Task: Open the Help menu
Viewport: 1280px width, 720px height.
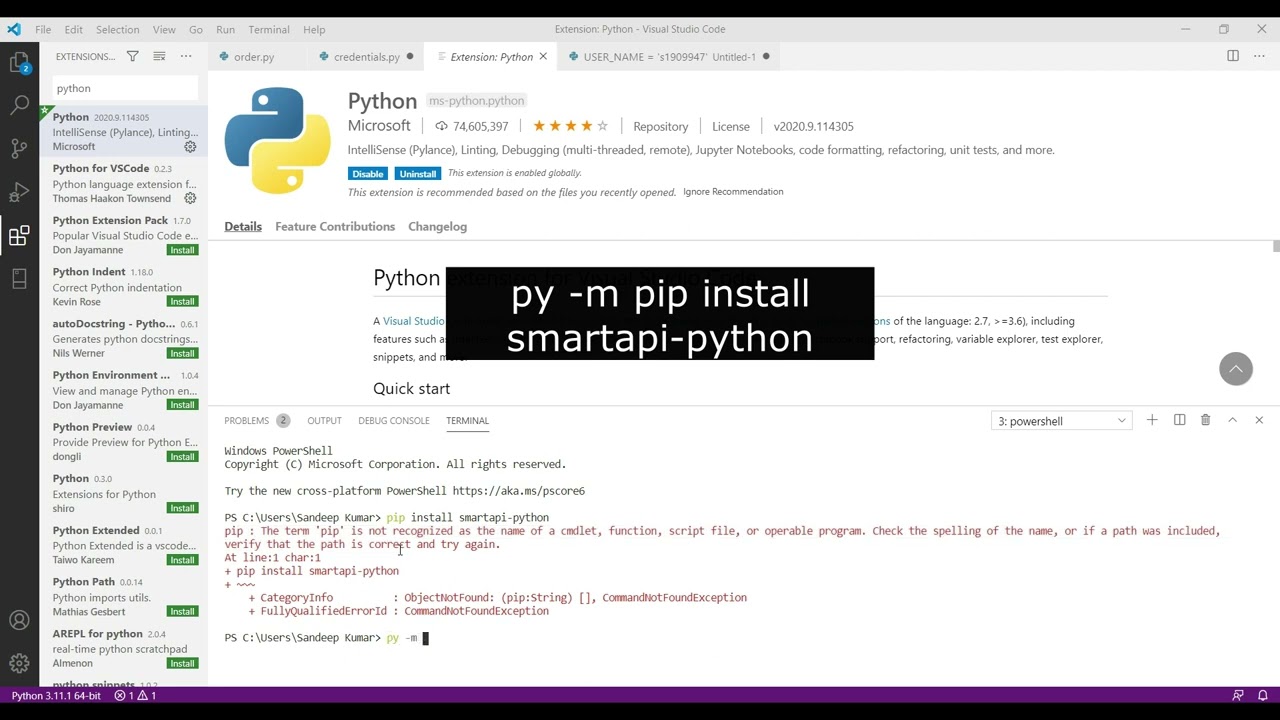Action: (314, 29)
